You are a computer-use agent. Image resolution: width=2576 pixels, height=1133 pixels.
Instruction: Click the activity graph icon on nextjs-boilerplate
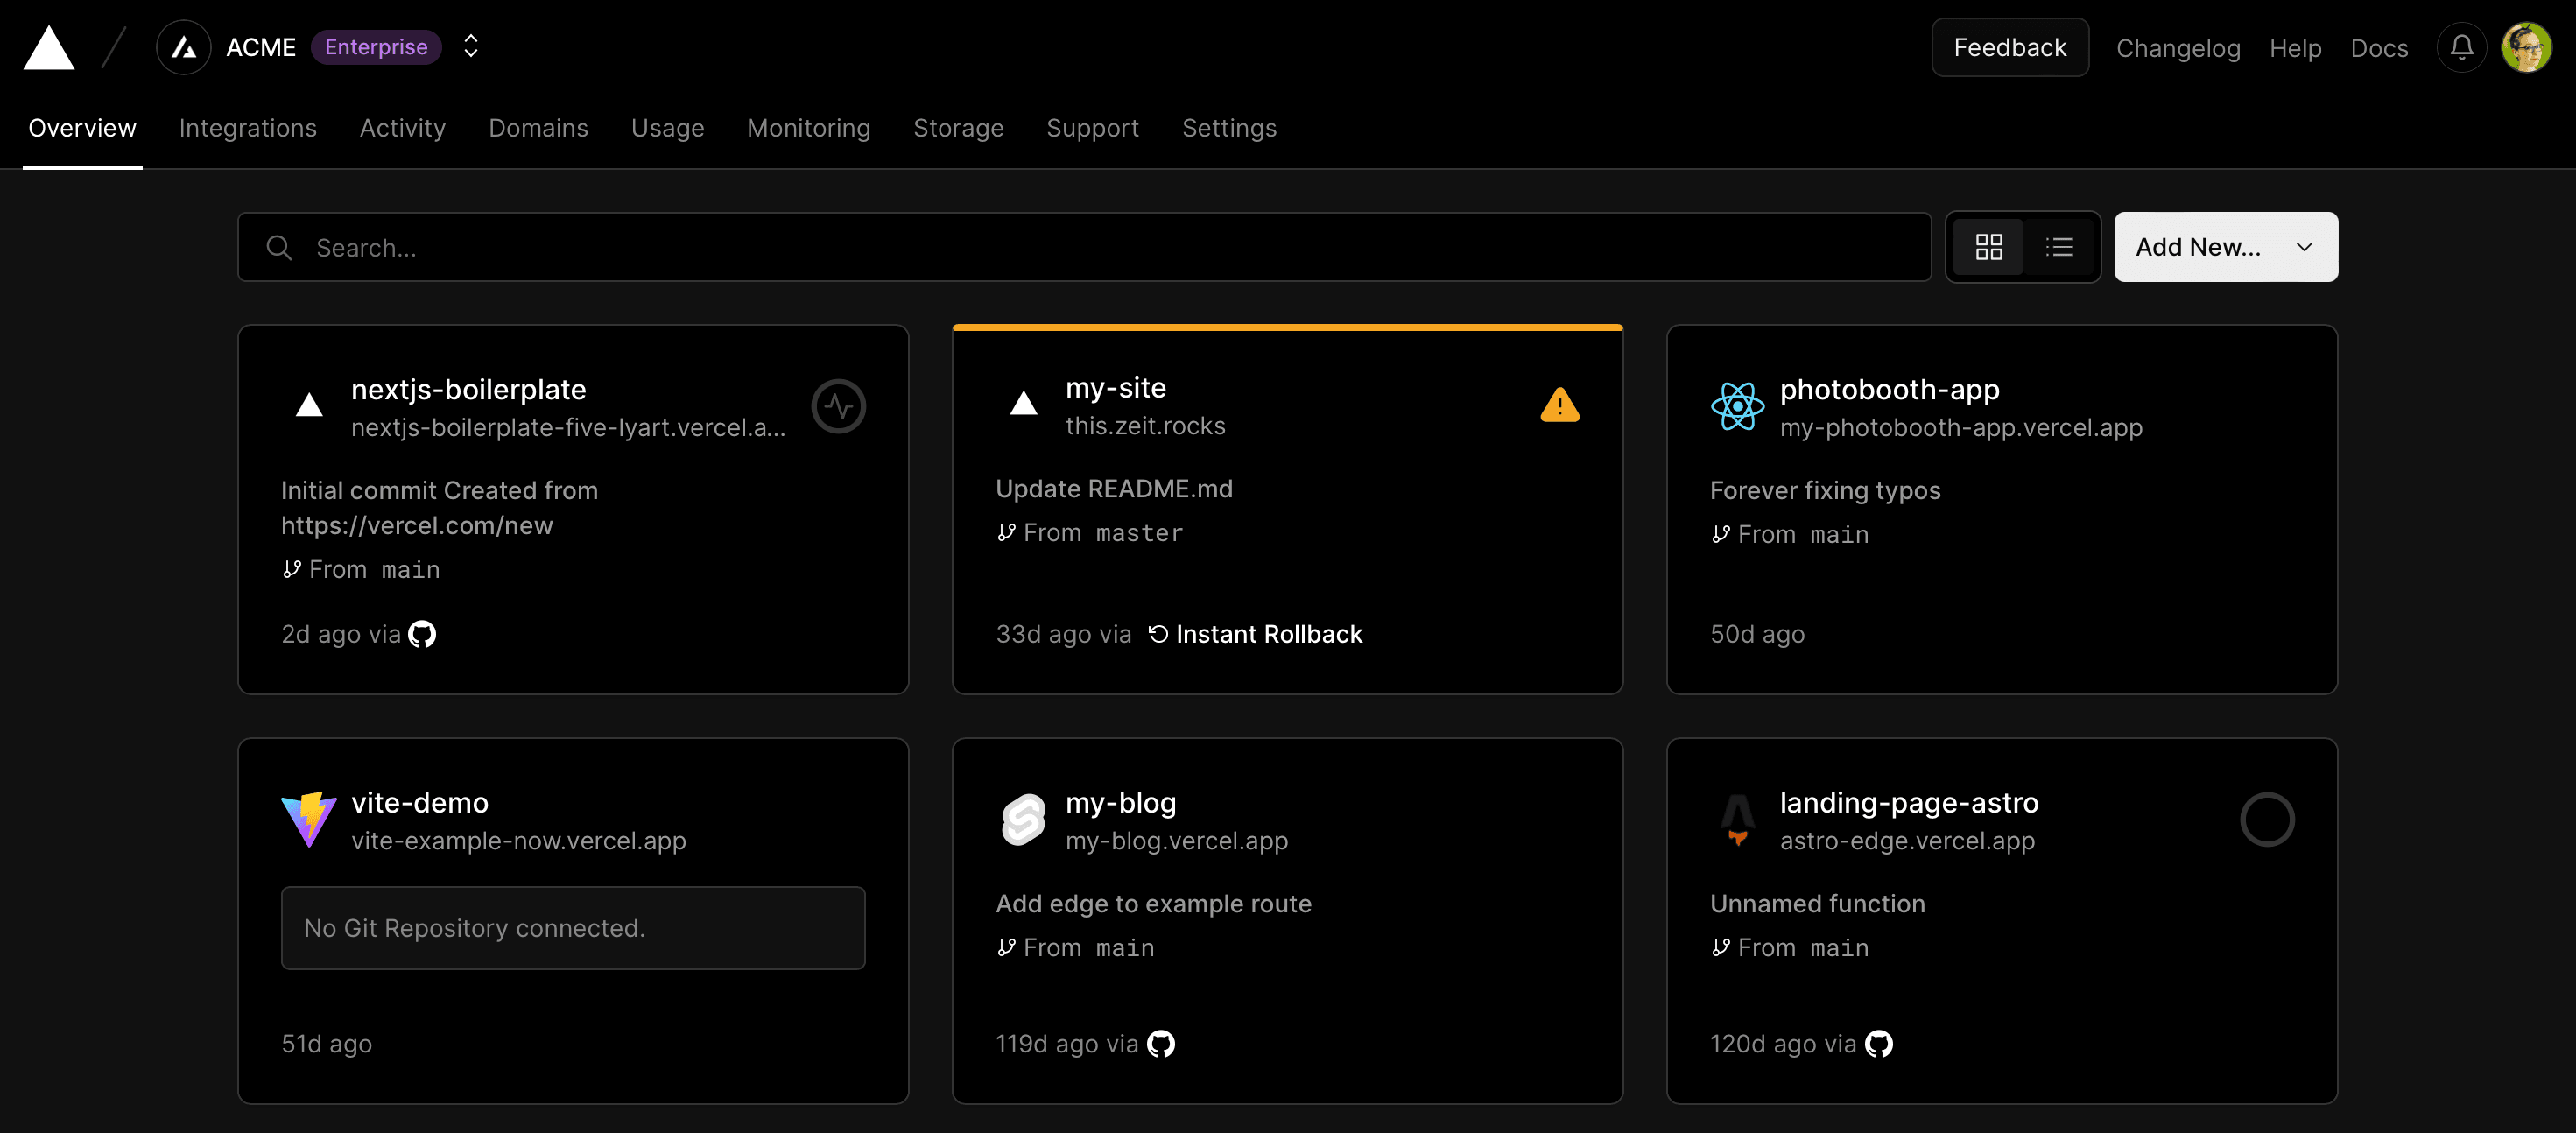[x=839, y=406]
